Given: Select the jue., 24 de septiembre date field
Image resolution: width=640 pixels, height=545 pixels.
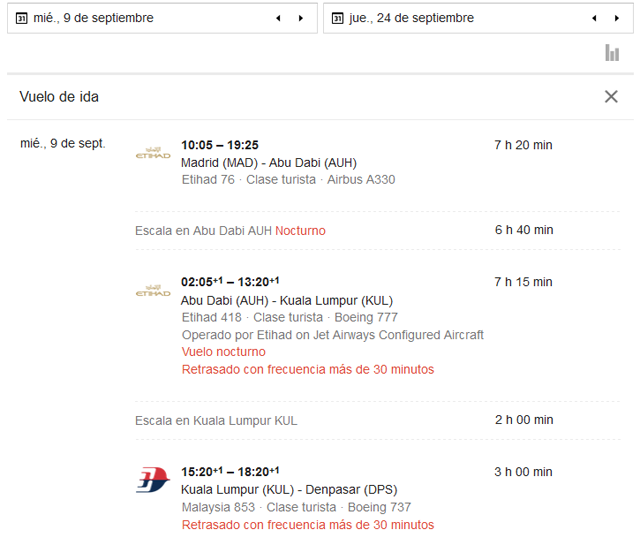Looking at the screenshot, I should tap(412, 18).
